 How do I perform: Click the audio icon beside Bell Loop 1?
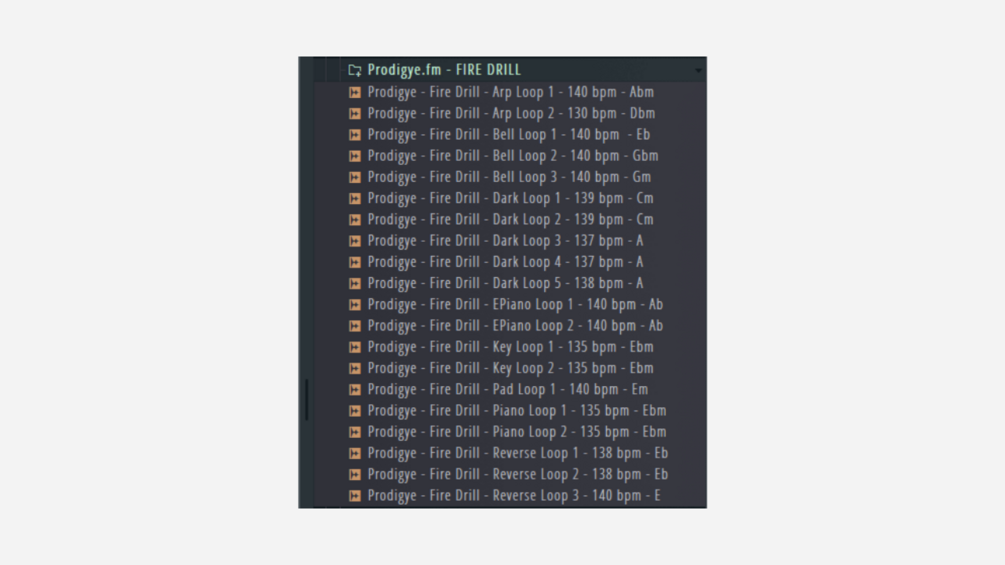pyautogui.click(x=354, y=135)
